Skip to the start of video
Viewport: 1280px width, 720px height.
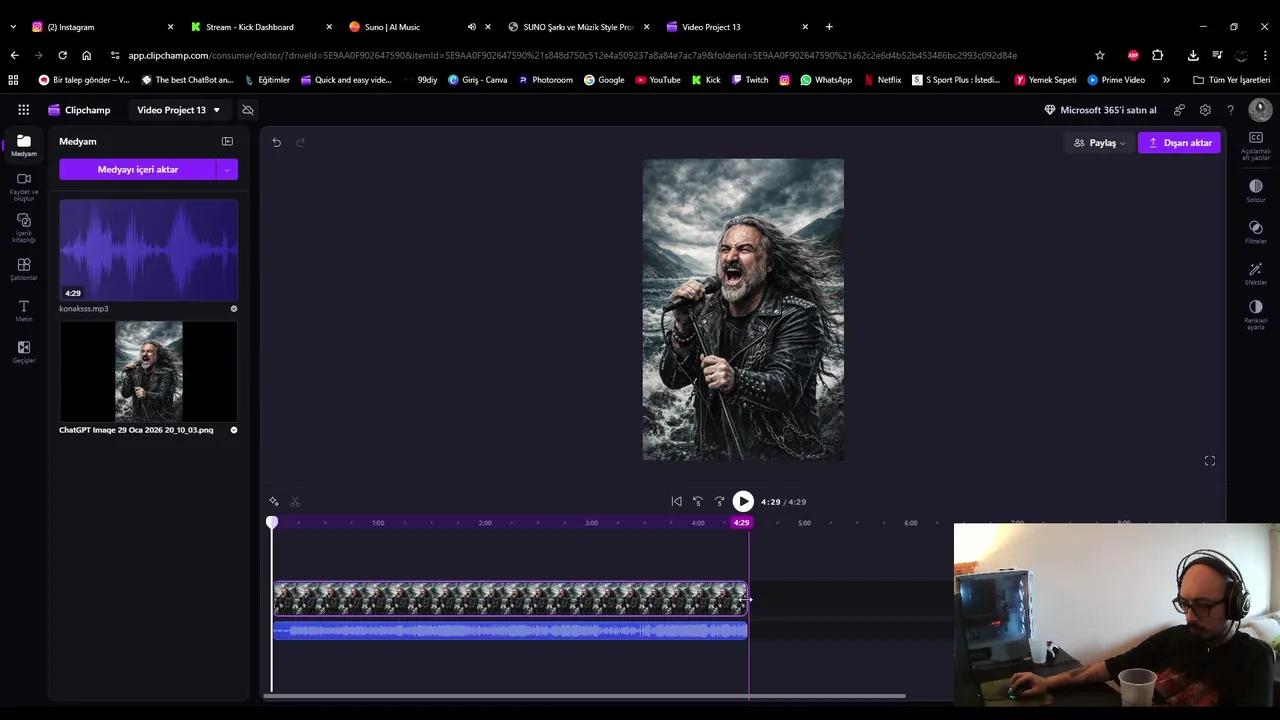click(x=676, y=502)
